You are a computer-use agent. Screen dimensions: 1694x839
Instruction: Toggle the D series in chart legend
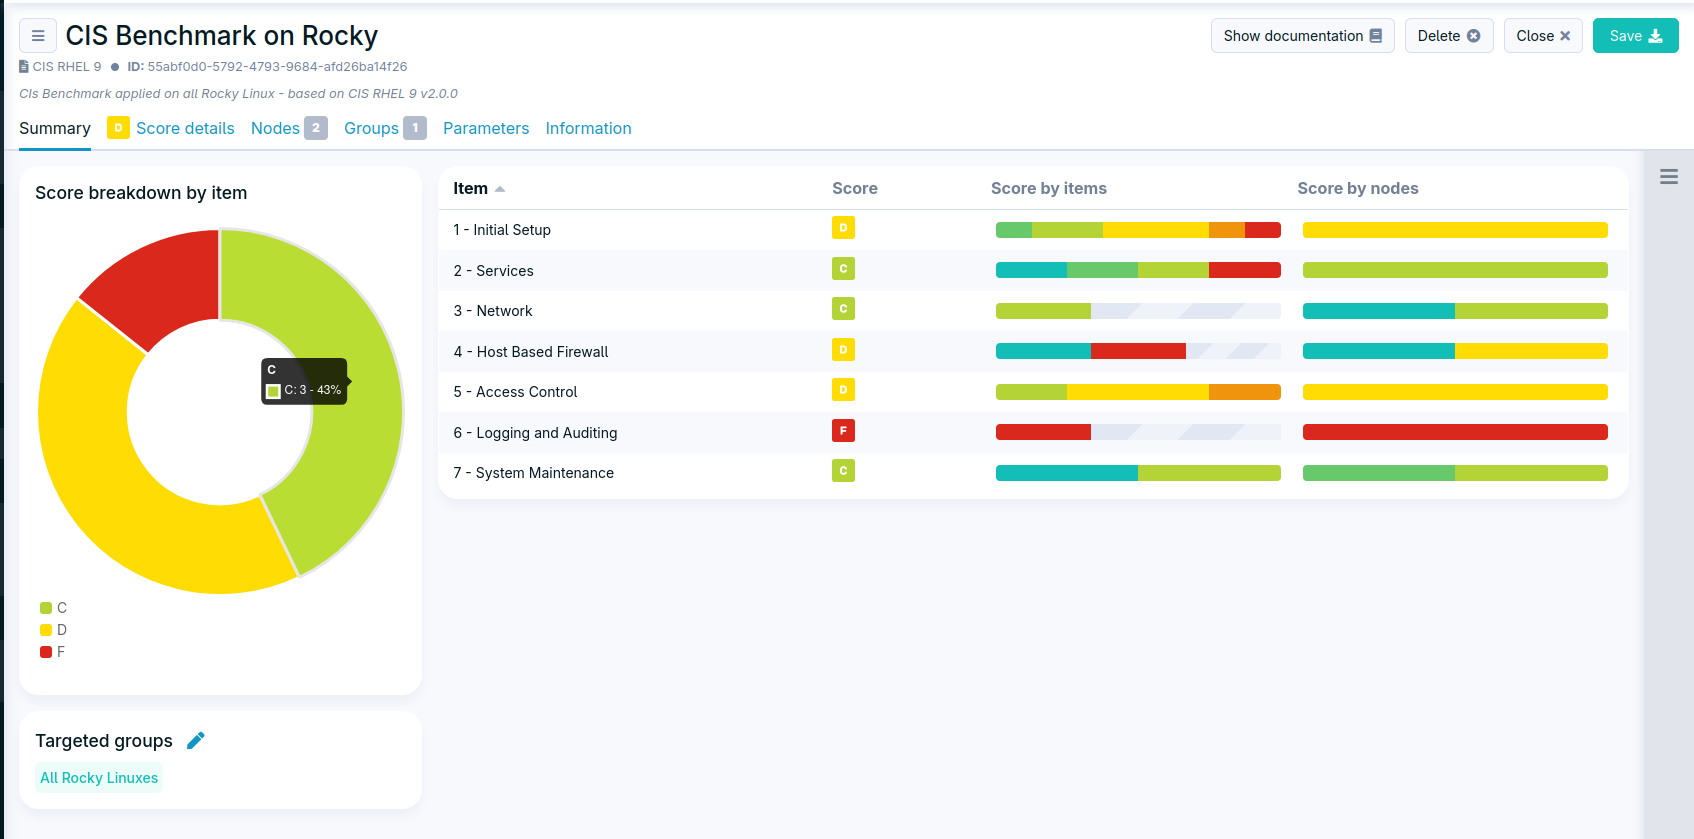pyautogui.click(x=54, y=630)
